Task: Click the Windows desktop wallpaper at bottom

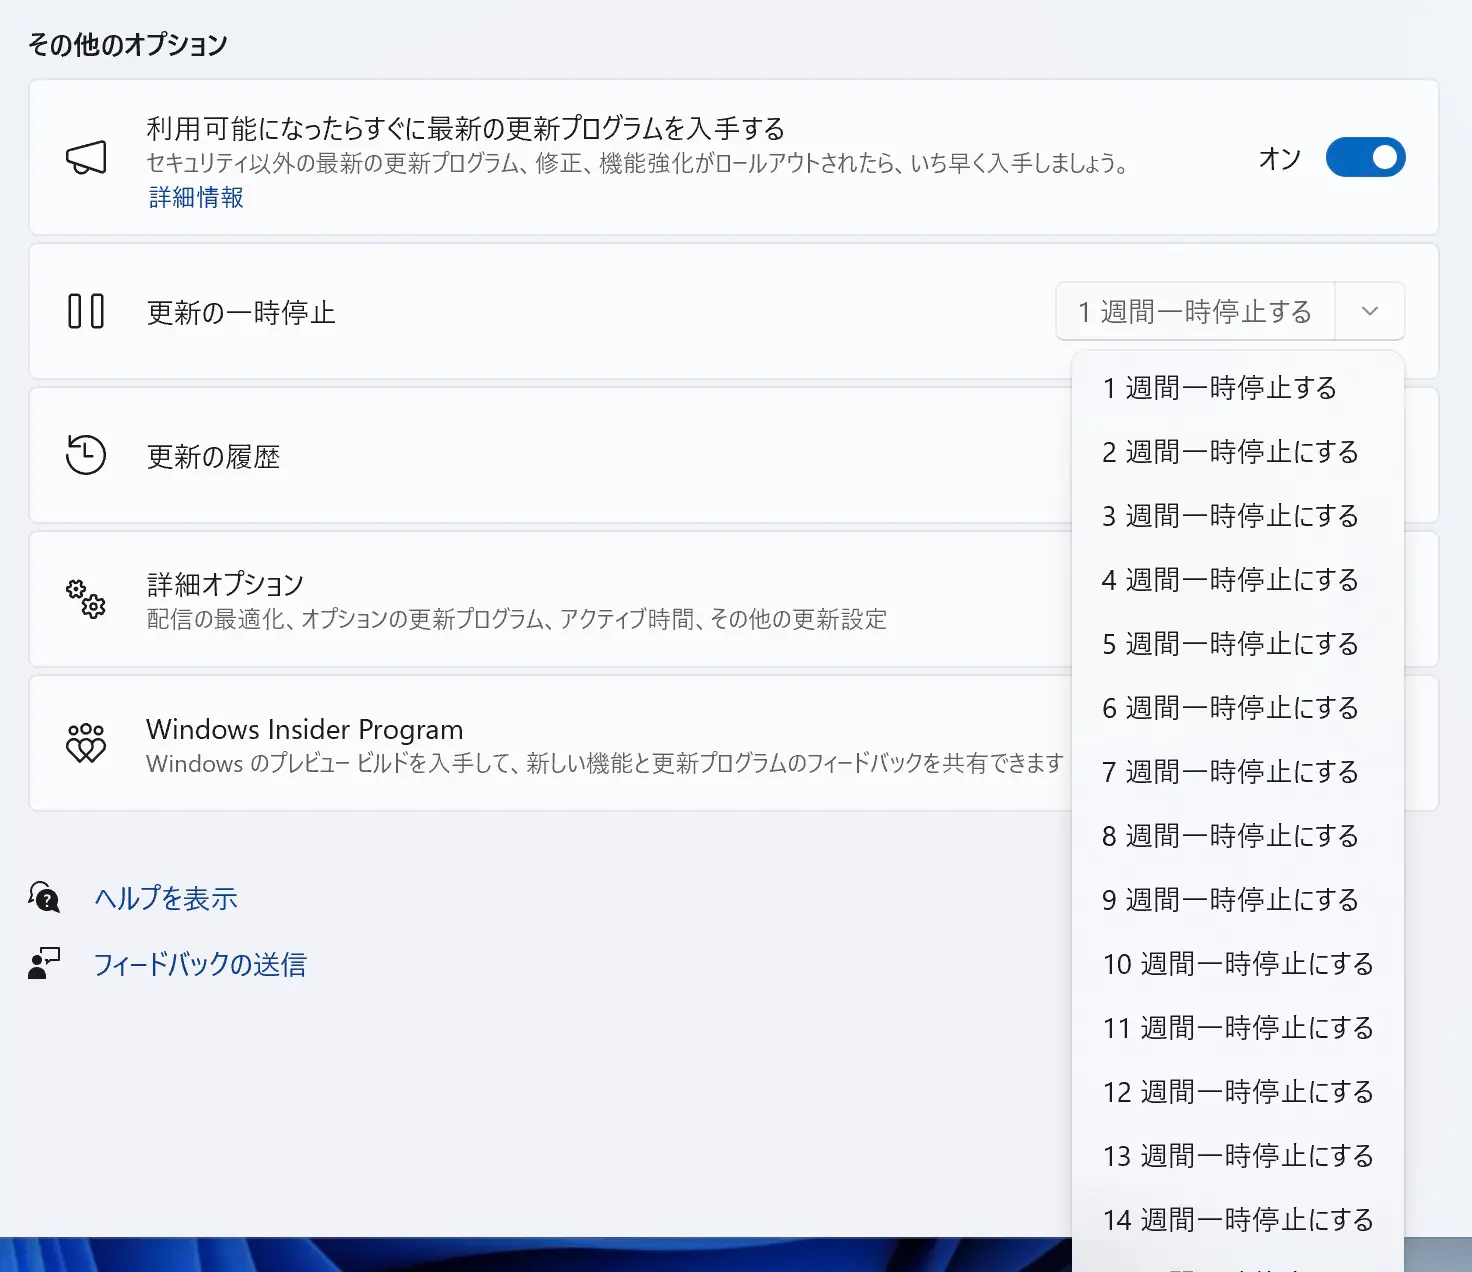Action: 500,1255
